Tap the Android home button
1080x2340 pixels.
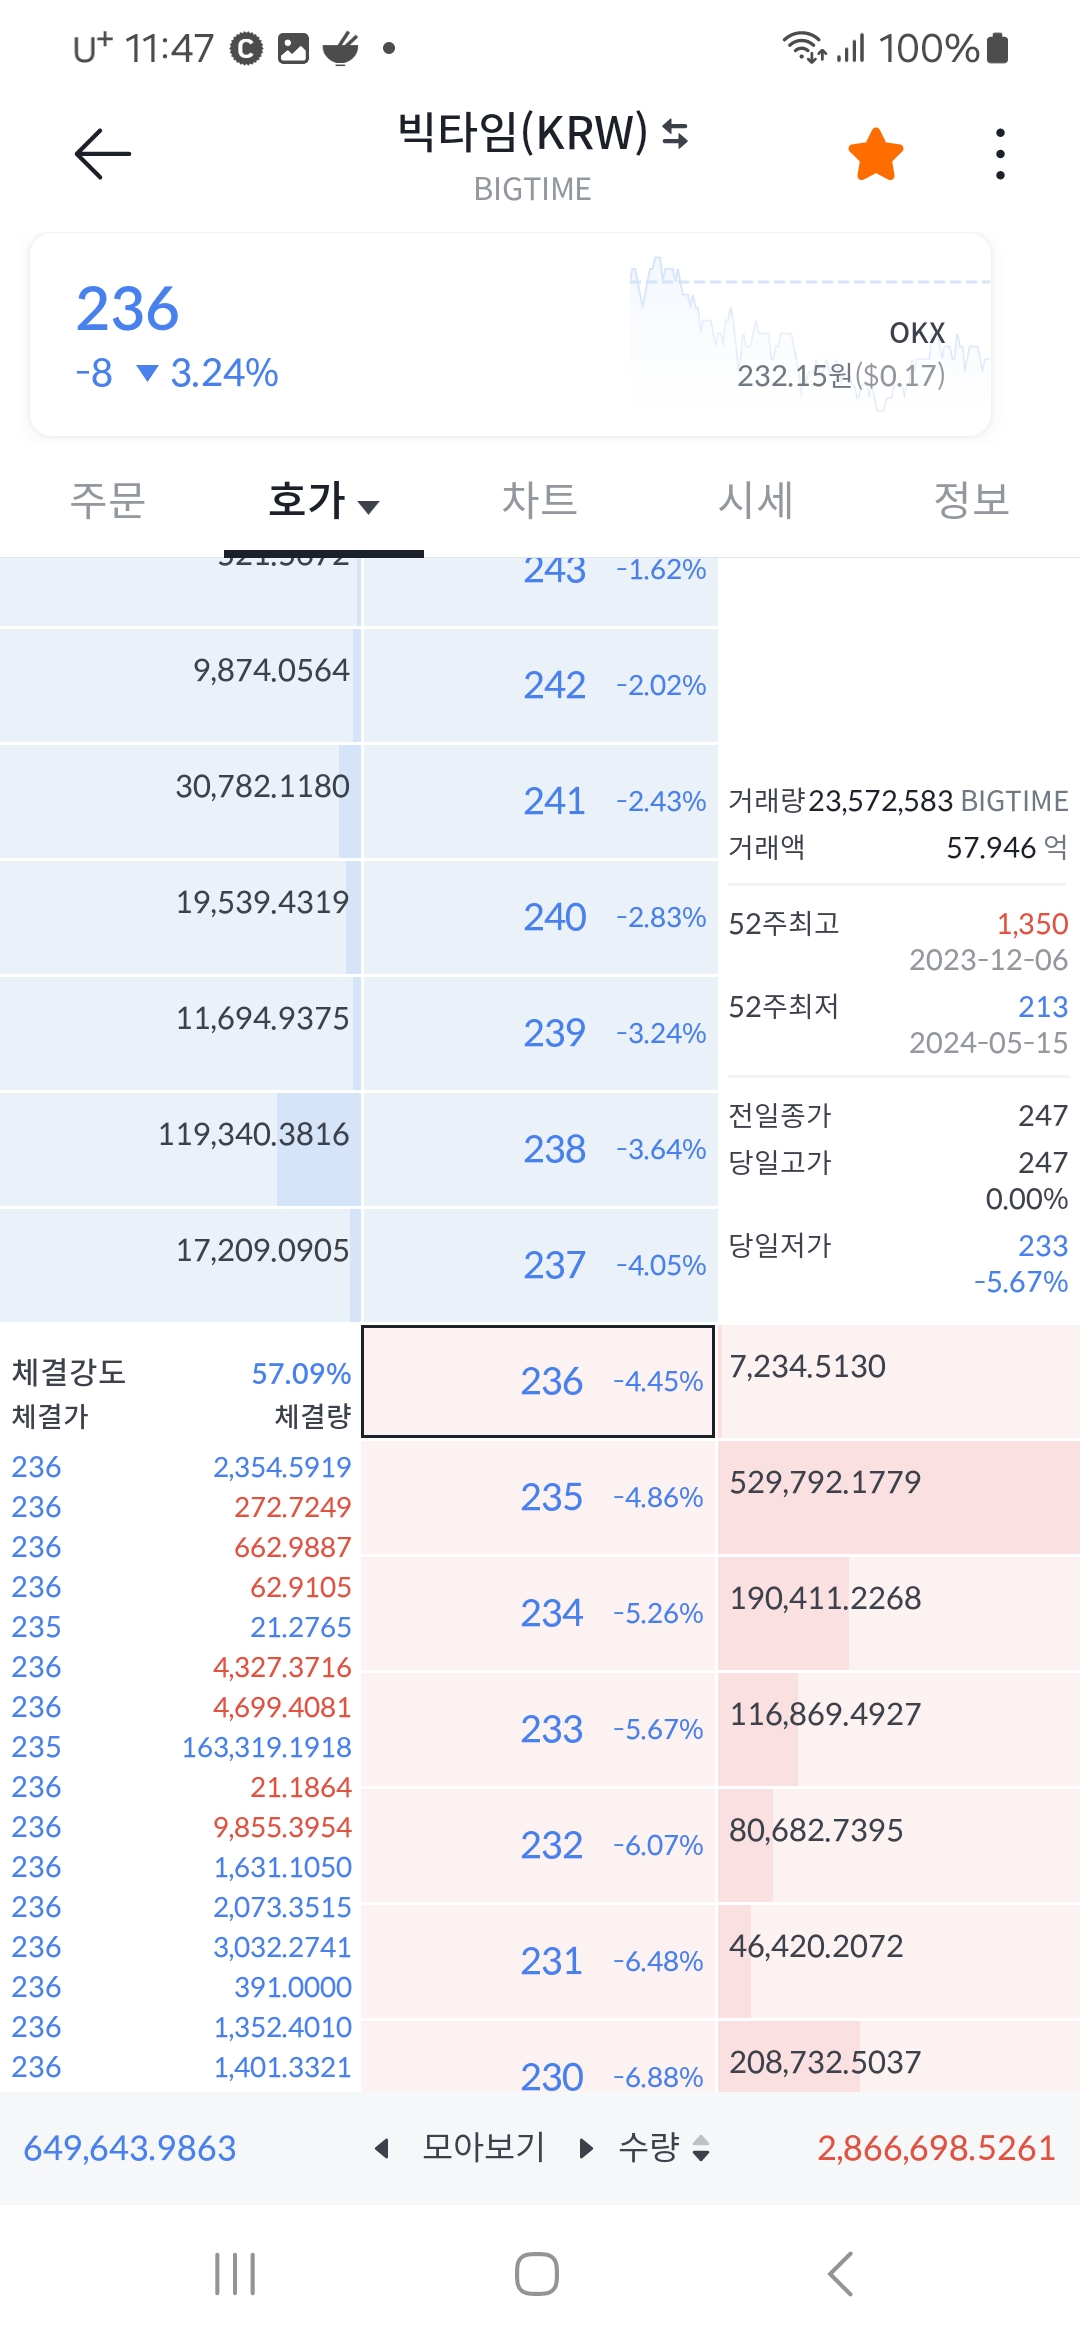coord(537,2274)
